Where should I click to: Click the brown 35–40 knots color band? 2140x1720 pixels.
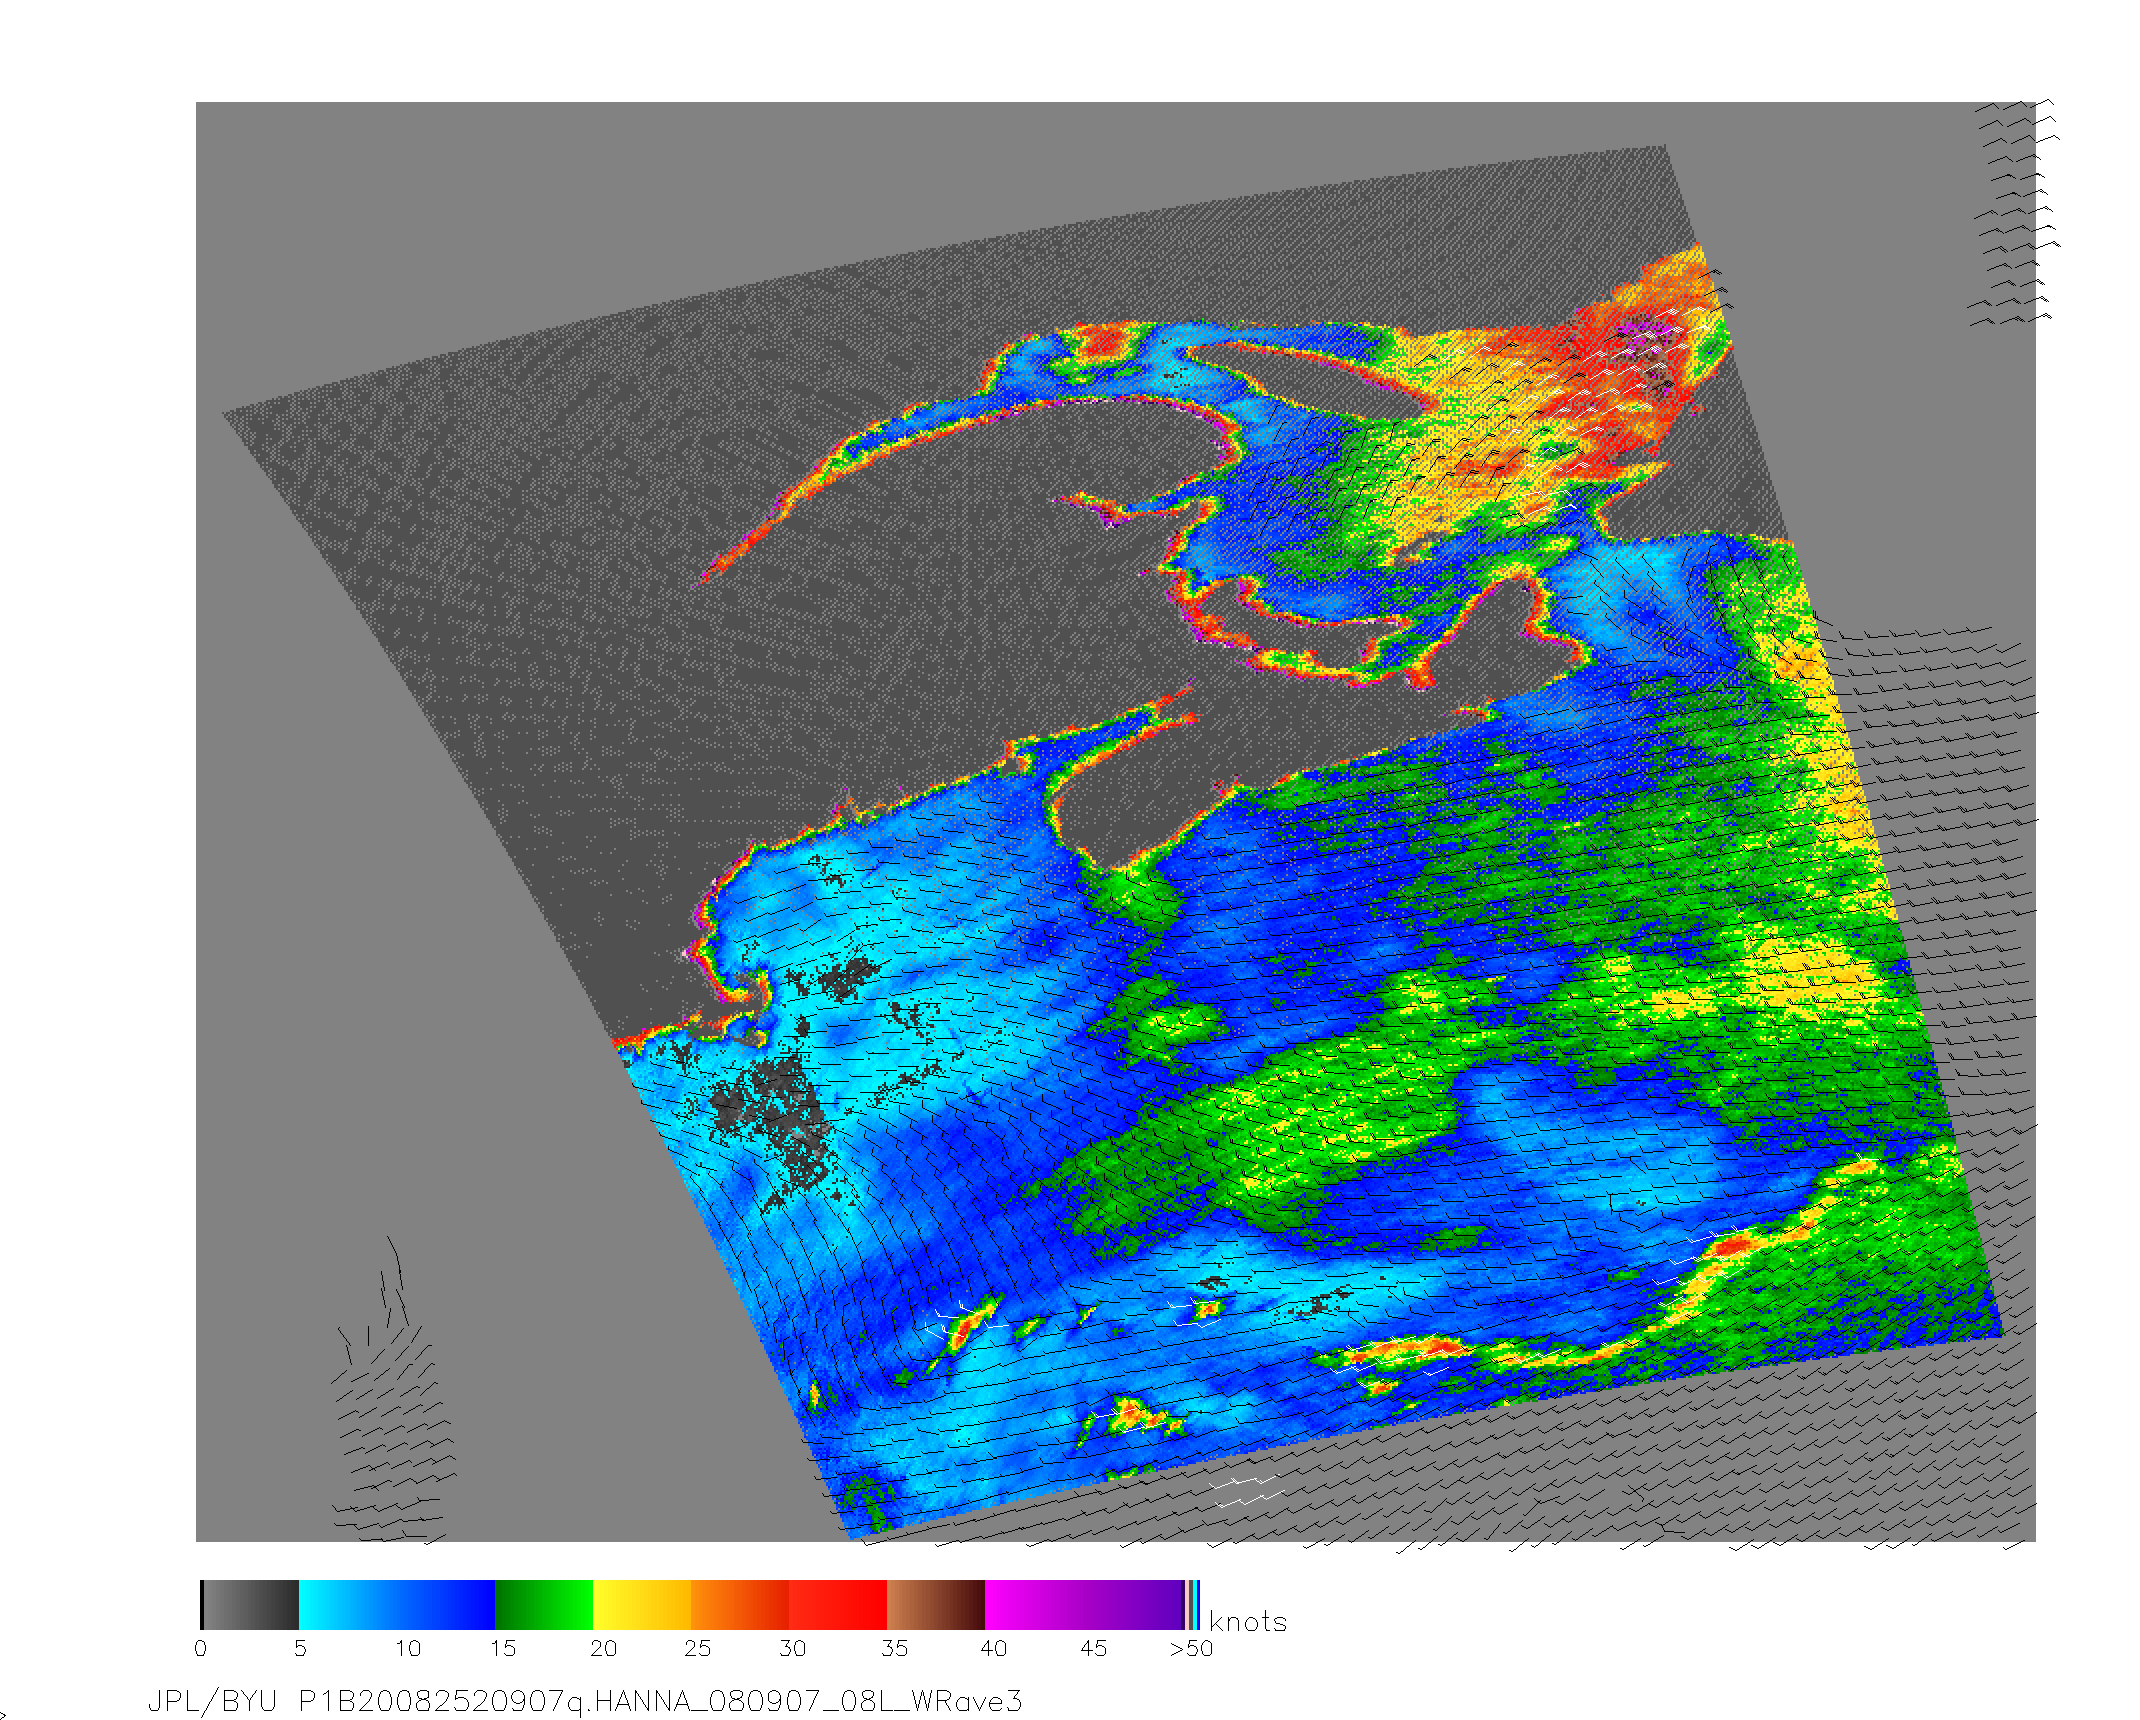[936, 1605]
